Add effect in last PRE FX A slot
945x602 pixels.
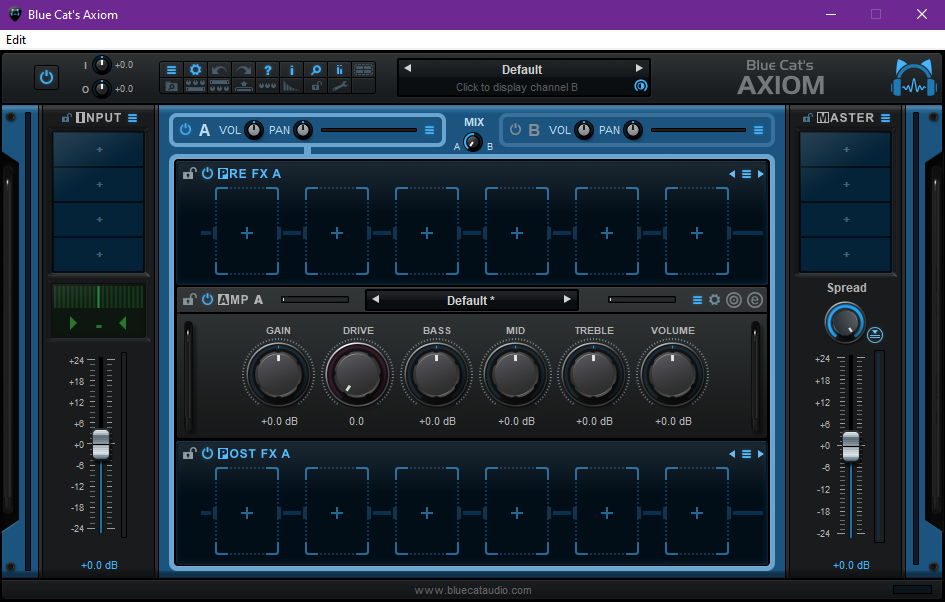tap(697, 231)
